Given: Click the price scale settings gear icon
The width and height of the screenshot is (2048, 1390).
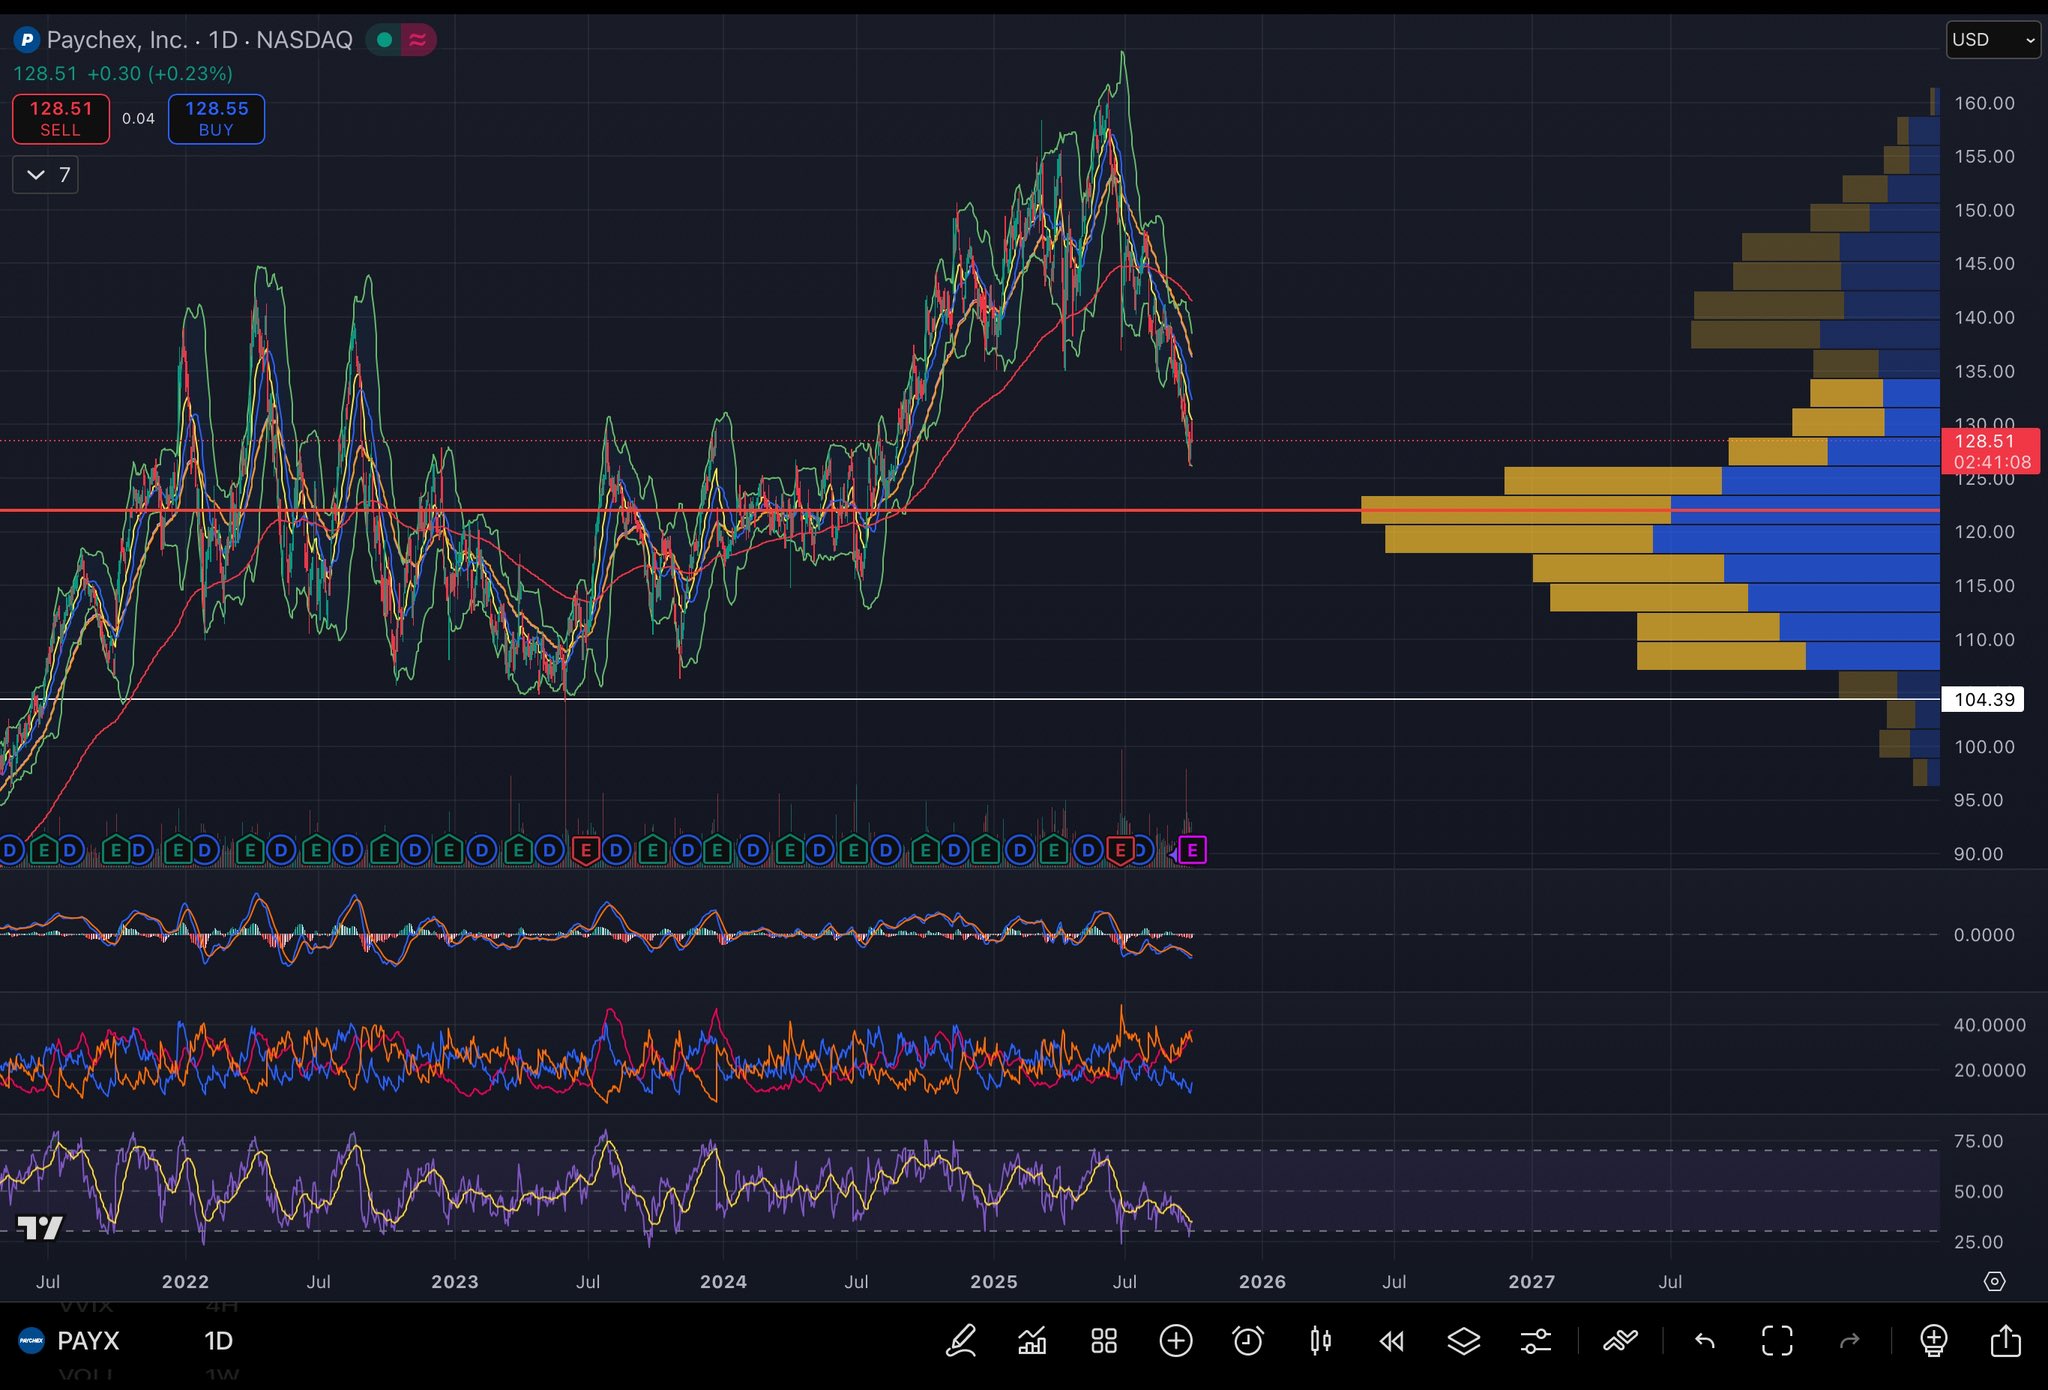Looking at the screenshot, I should coord(1994,1281).
